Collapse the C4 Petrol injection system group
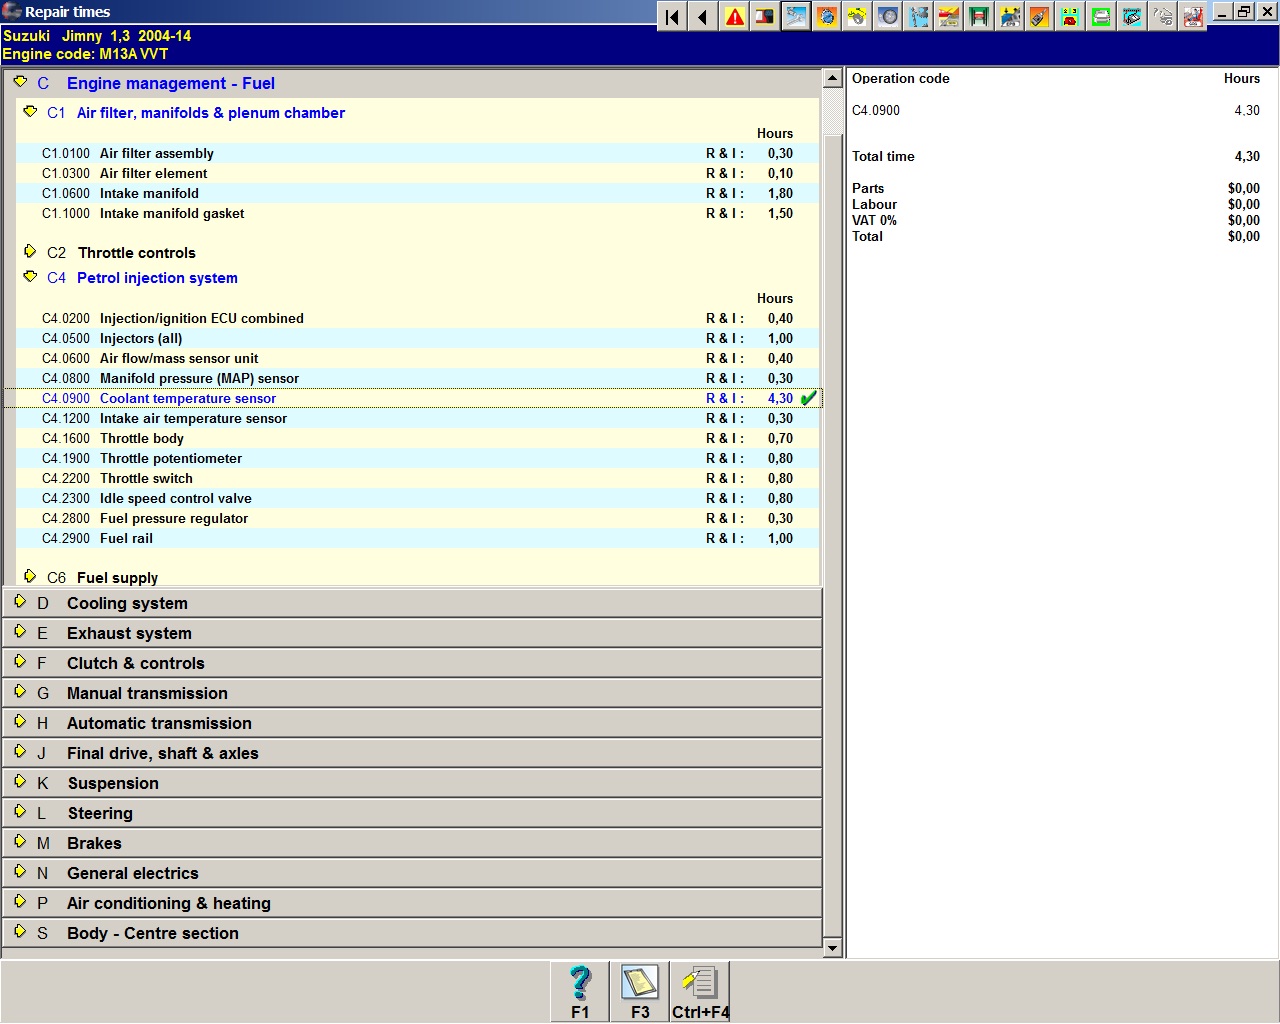This screenshot has height=1024, width=1280. [30, 277]
